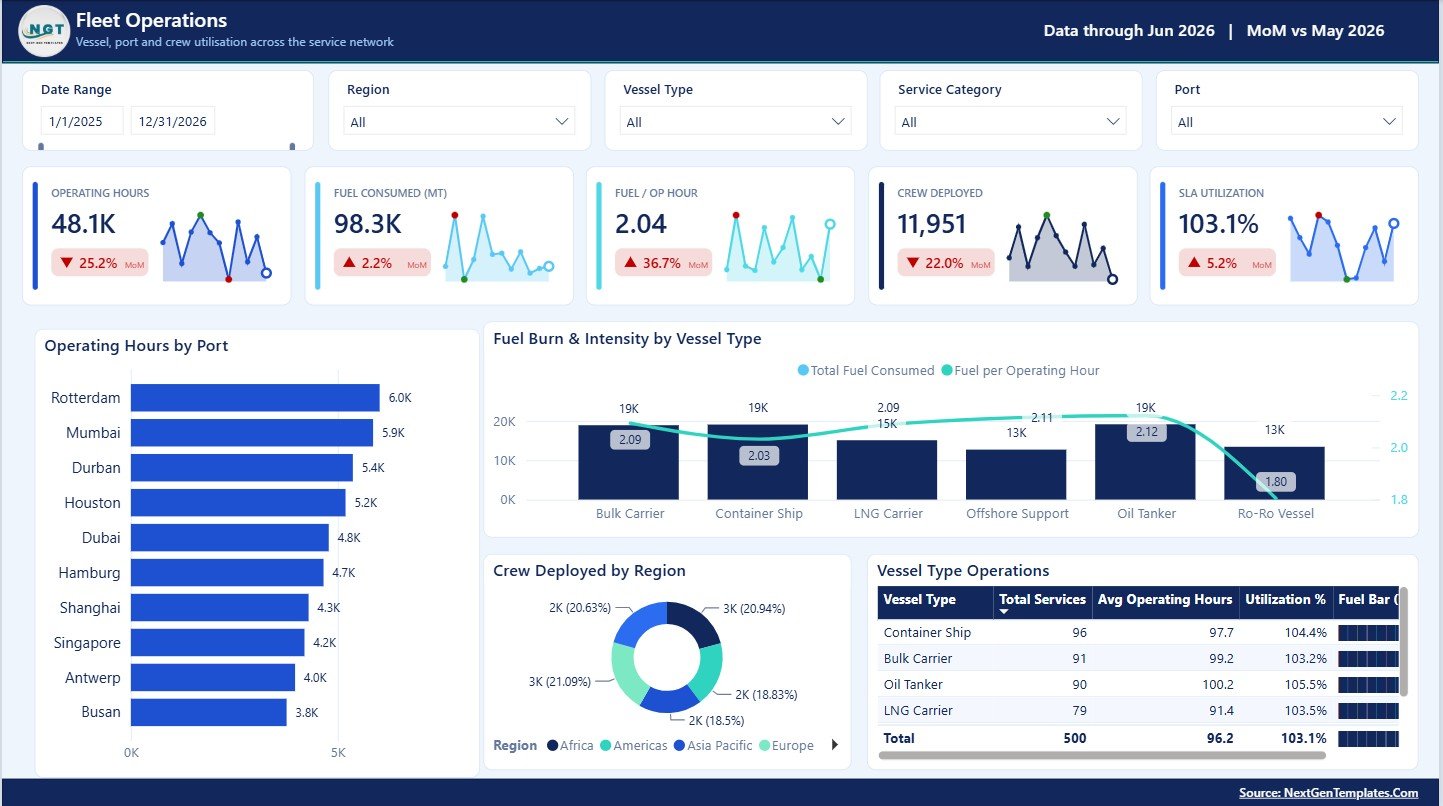Click the table's vertical scrollbar
This screenshot has width=1443, height=806.
[x=1403, y=642]
